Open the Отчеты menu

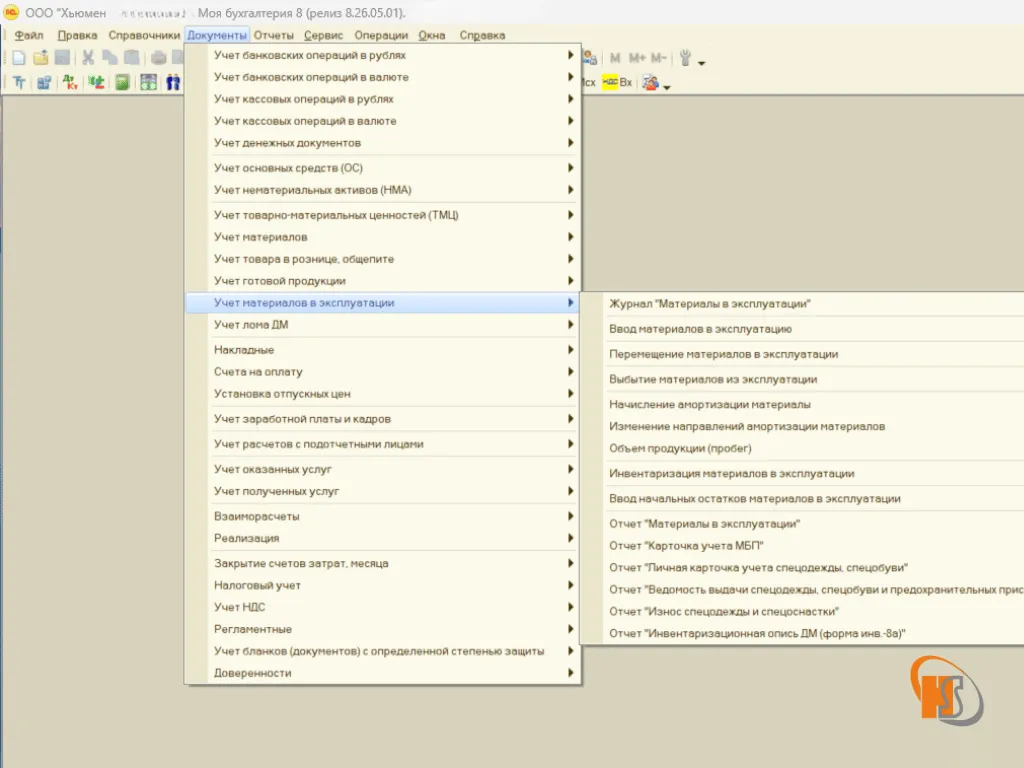click(x=274, y=35)
